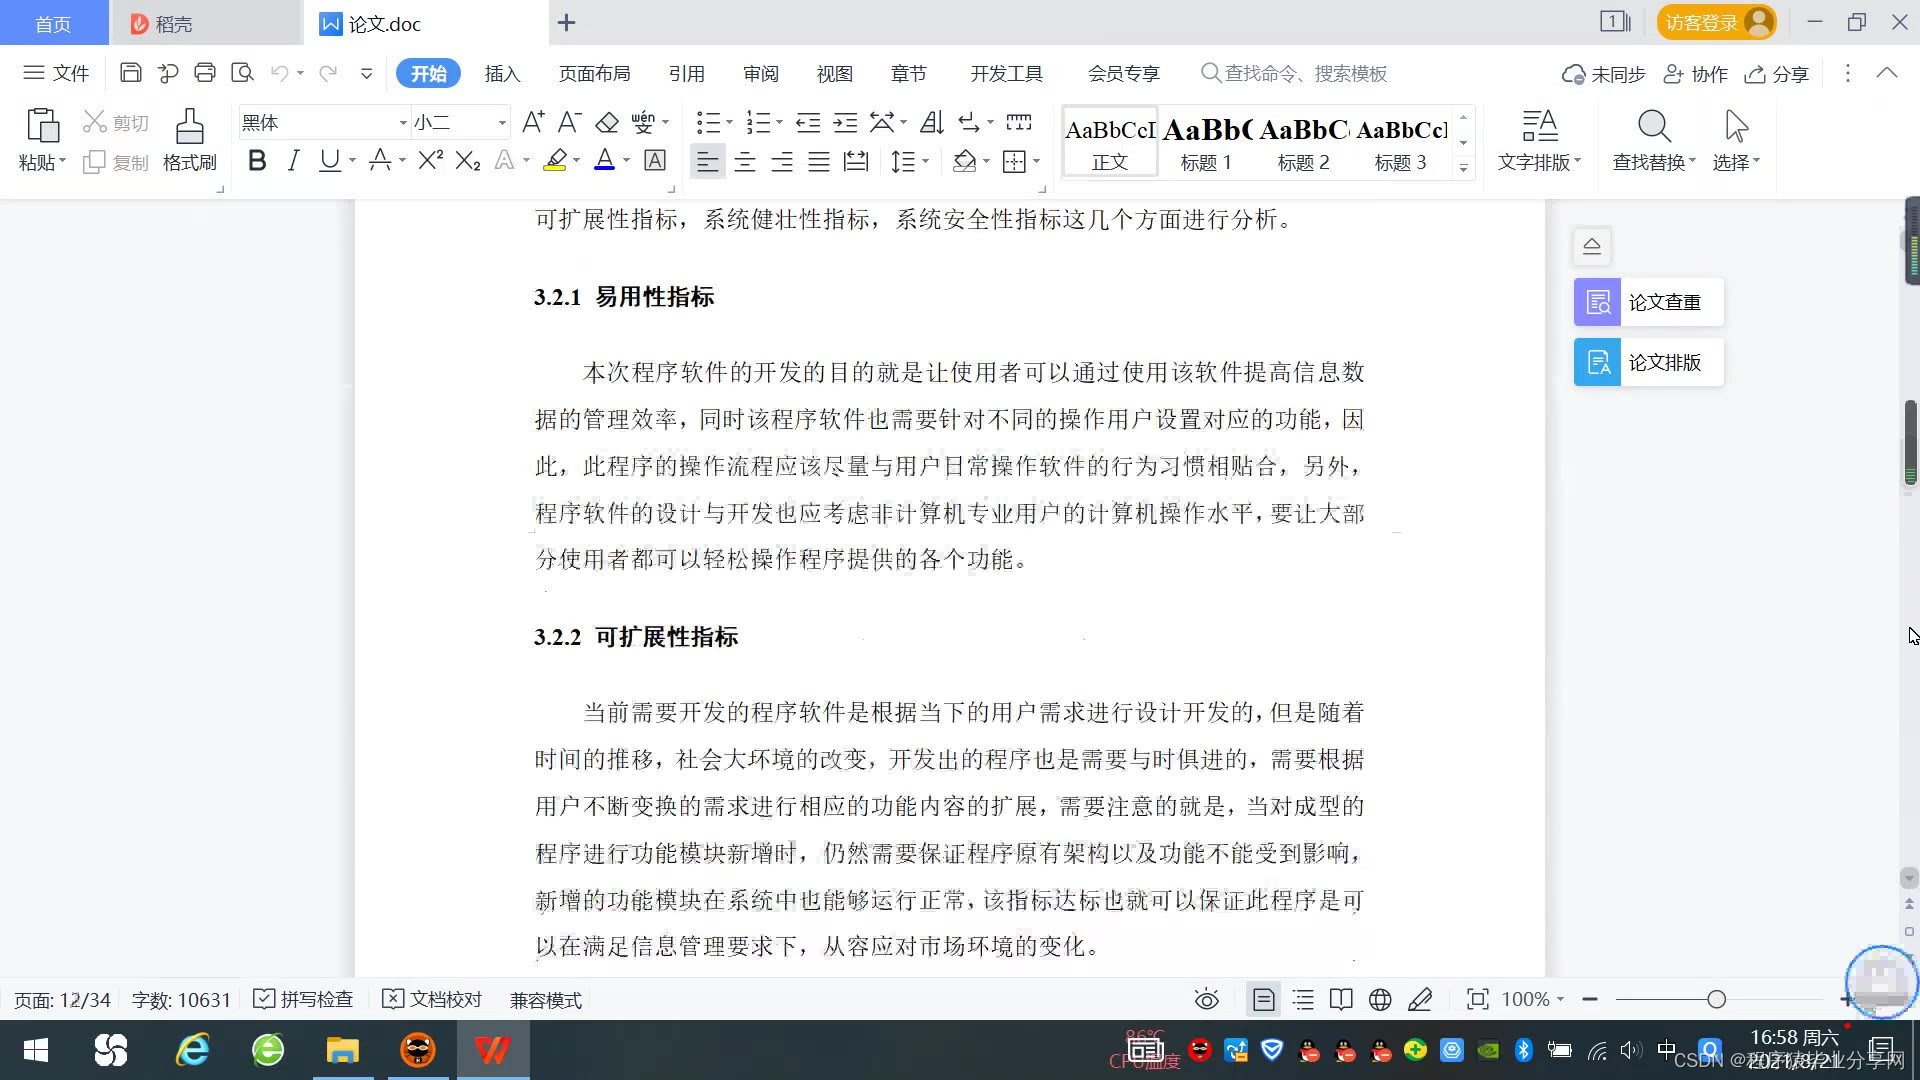Switch to the 页面布局 tab

click(x=594, y=74)
